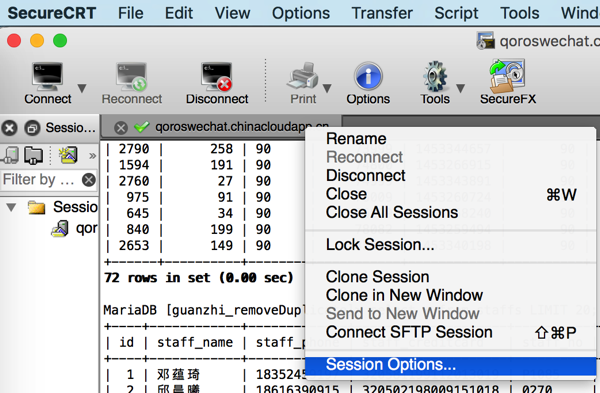
Task: Clear the session filter field
Action: pyautogui.click(x=89, y=179)
